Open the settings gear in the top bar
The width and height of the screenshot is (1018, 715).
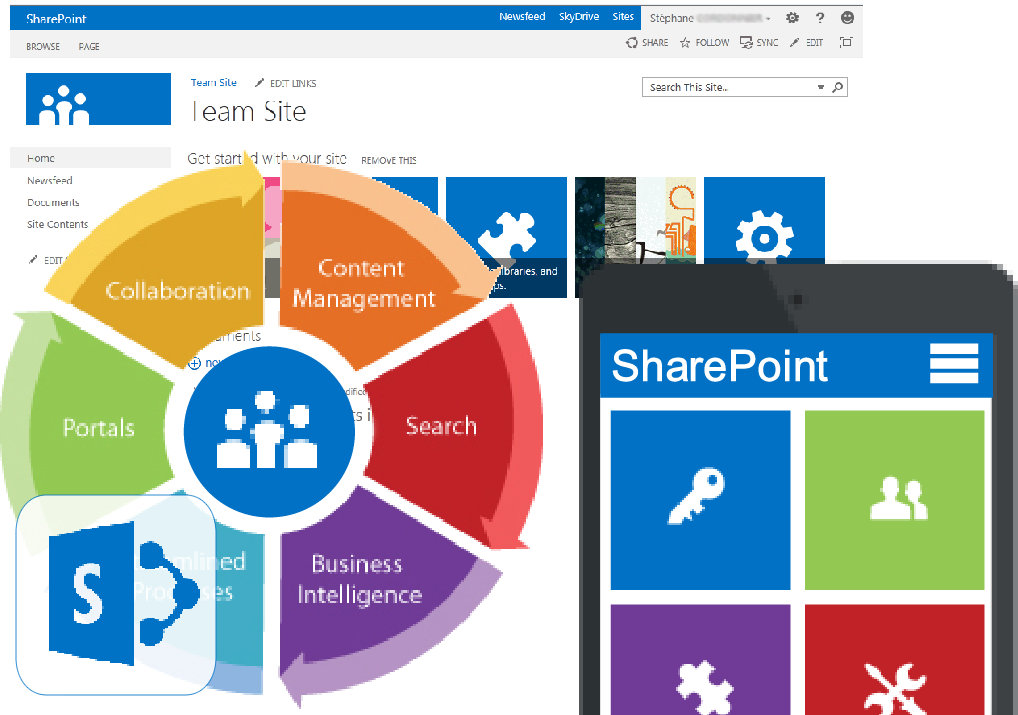tap(792, 18)
